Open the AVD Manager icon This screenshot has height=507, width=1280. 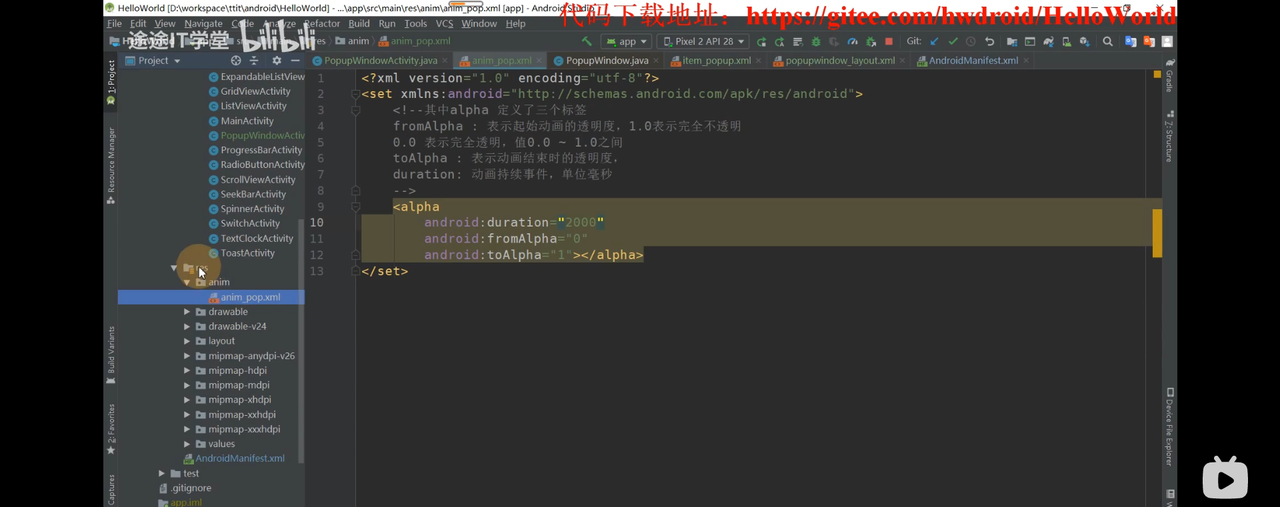(x=1067, y=41)
